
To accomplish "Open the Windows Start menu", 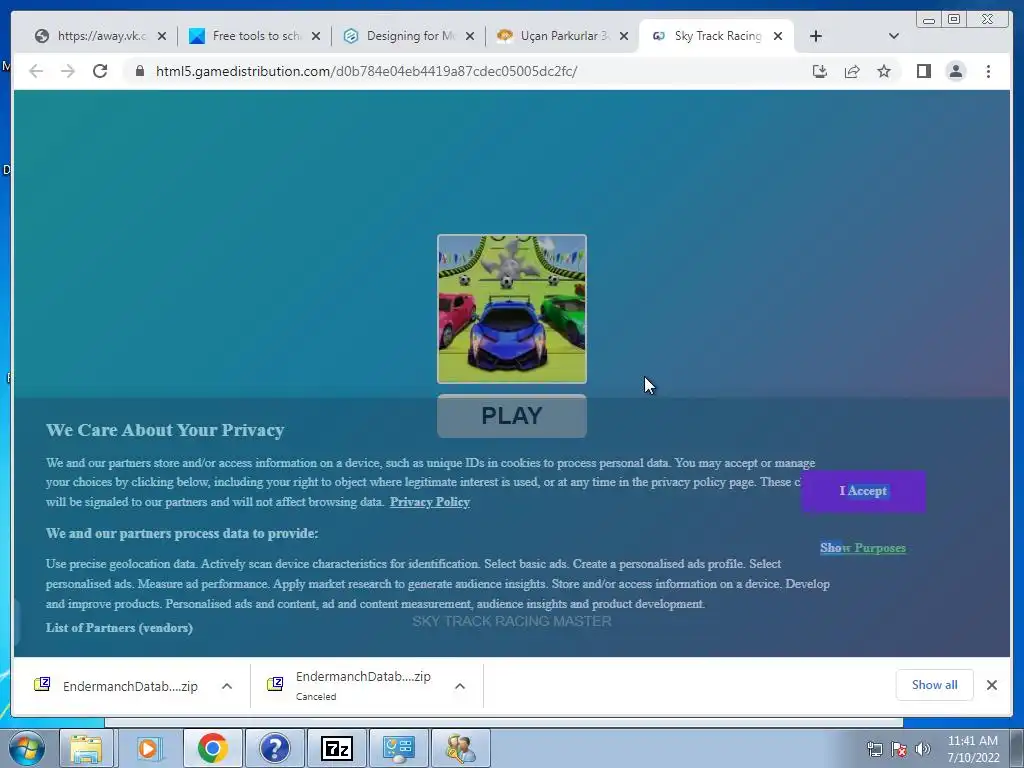I will [27, 748].
